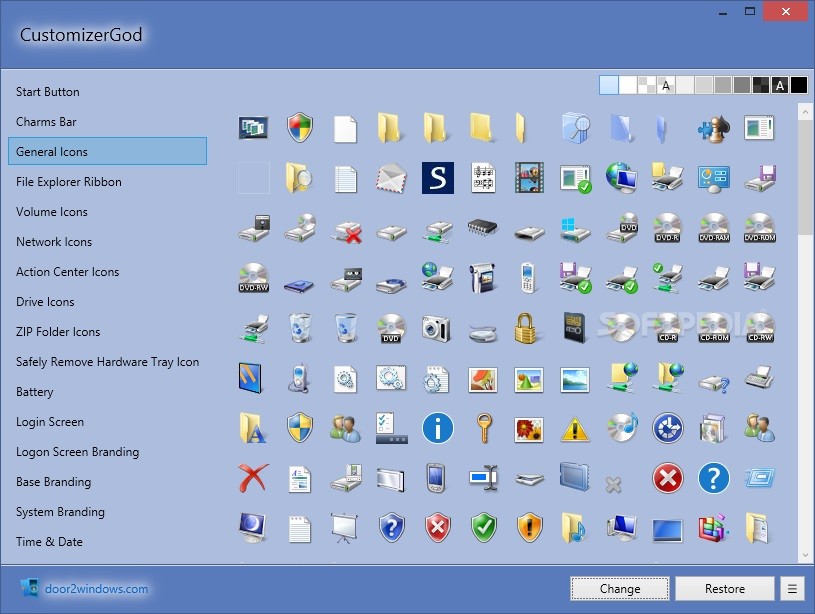Open the hamburger menu beside Restore
The width and height of the screenshot is (815, 614).
pyautogui.click(x=793, y=588)
